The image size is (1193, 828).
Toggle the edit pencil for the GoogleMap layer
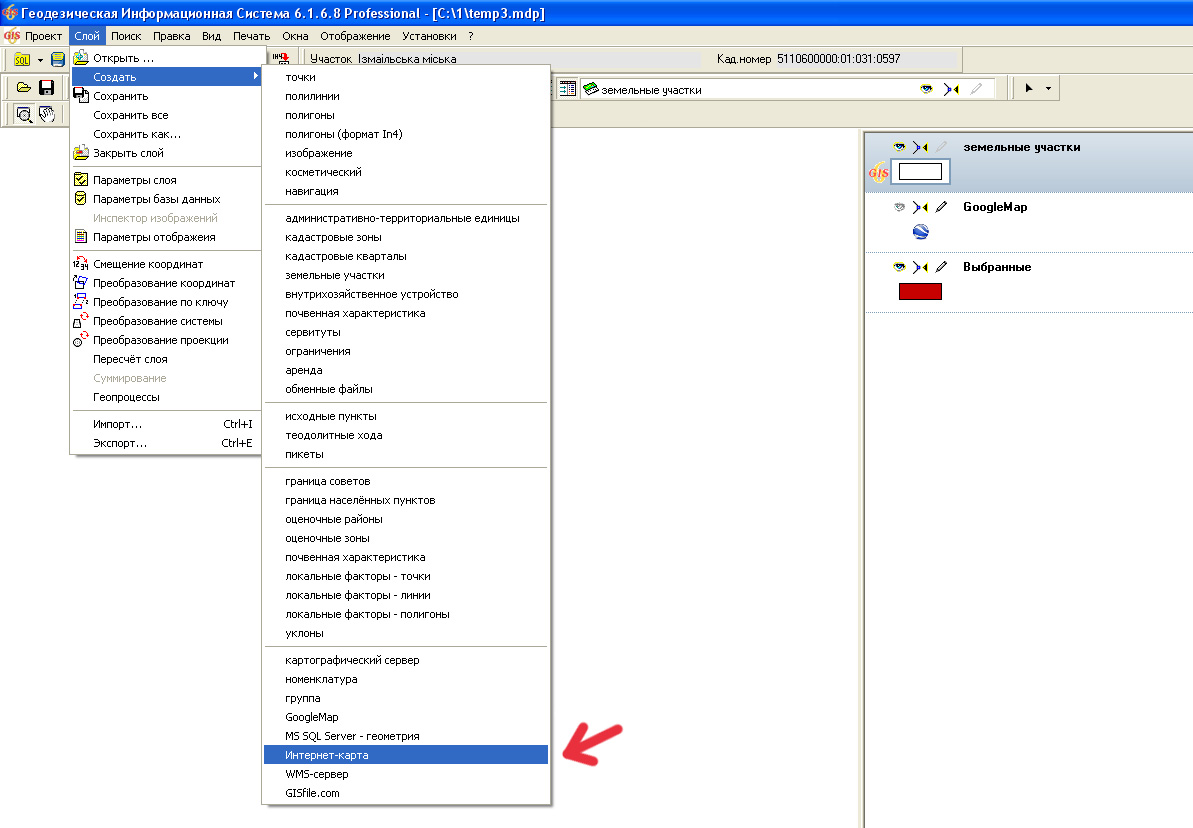pos(941,207)
